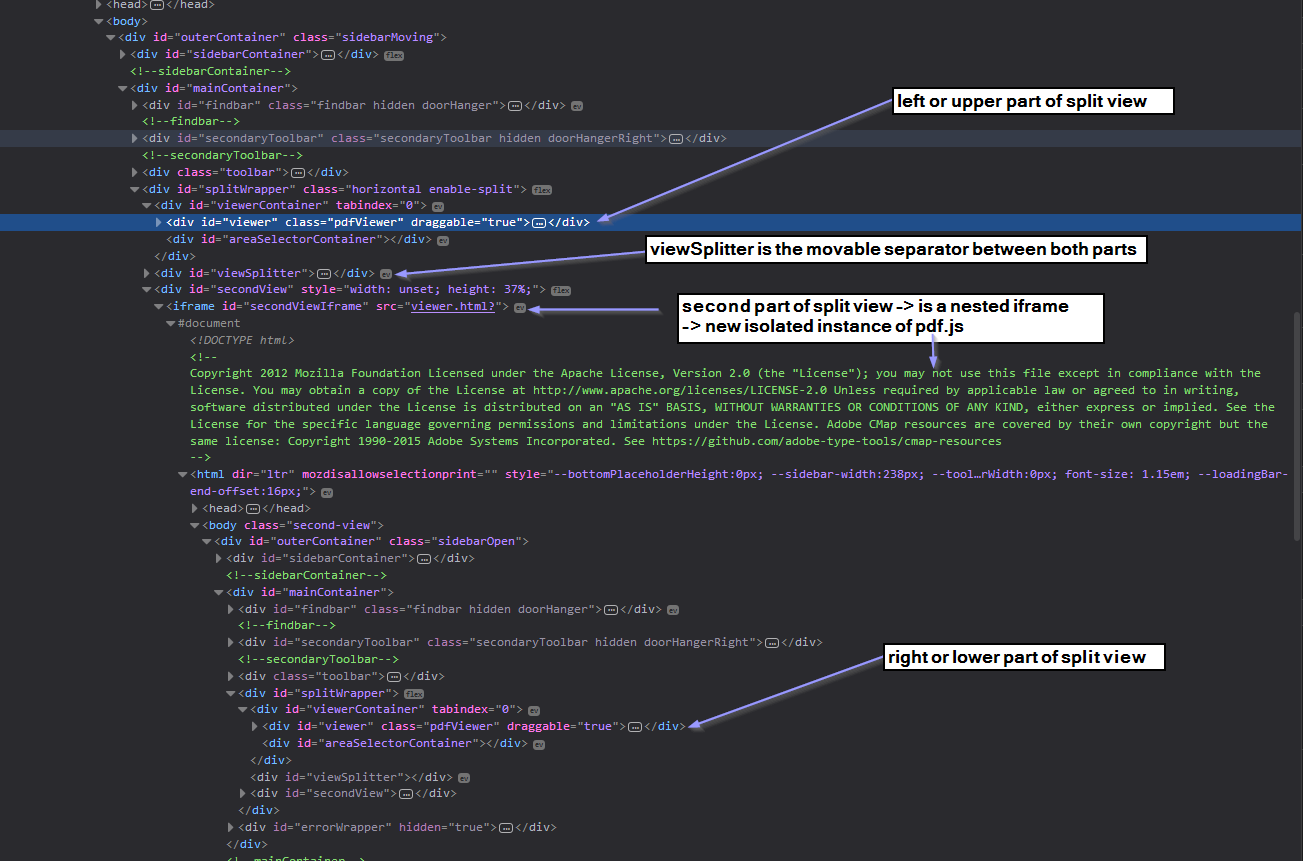Open event badge next to the nested viewSplitter div
1303x861 pixels.
coord(463,777)
